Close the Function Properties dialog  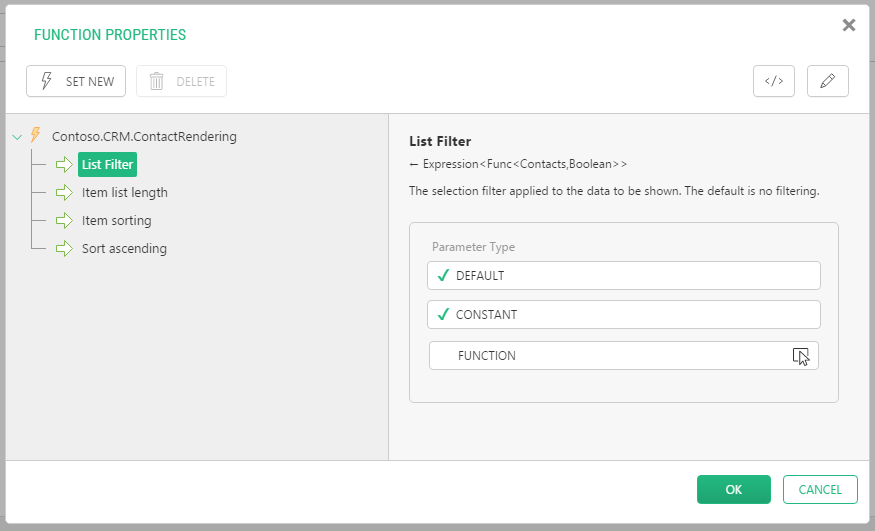coord(849,25)
